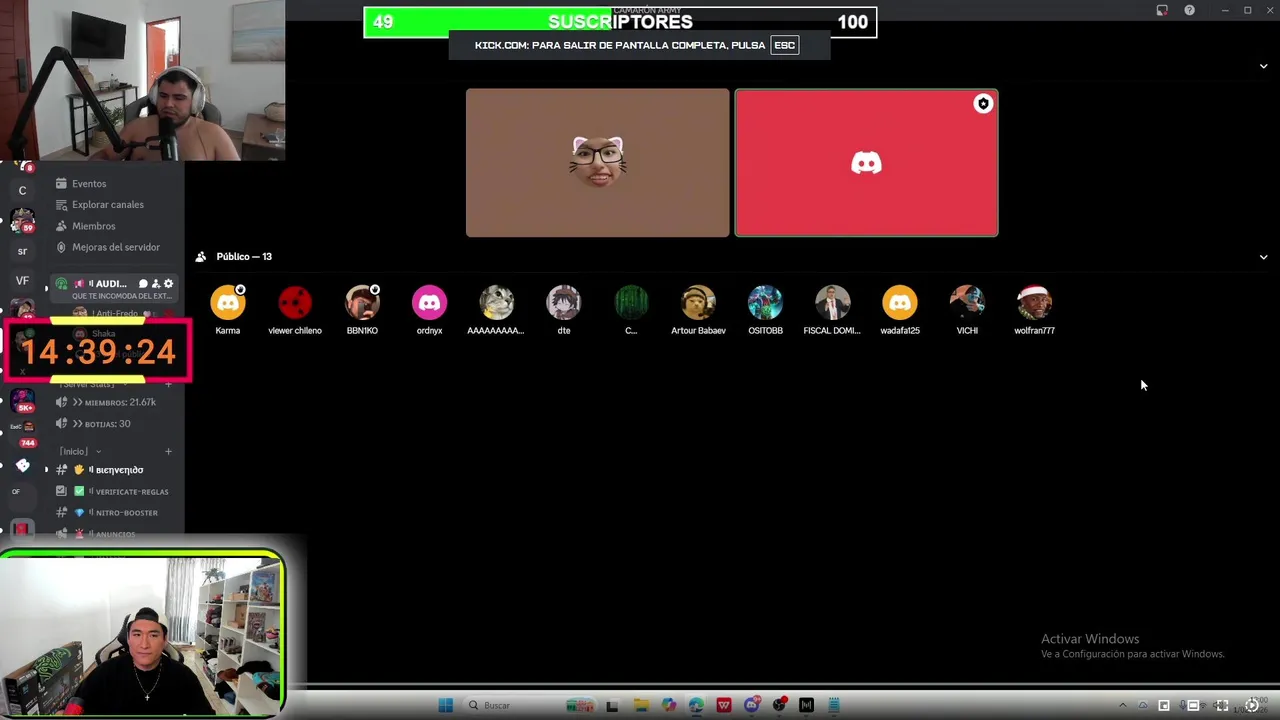Open File Explorer from the taskbar
Screen dimensions: 1280x720
tap(641, 705)
